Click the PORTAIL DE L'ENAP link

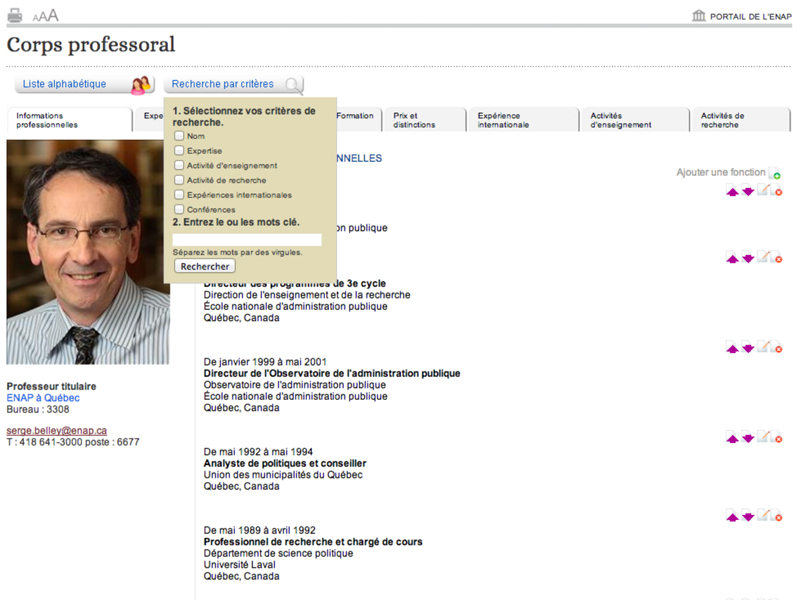(751, 16)
